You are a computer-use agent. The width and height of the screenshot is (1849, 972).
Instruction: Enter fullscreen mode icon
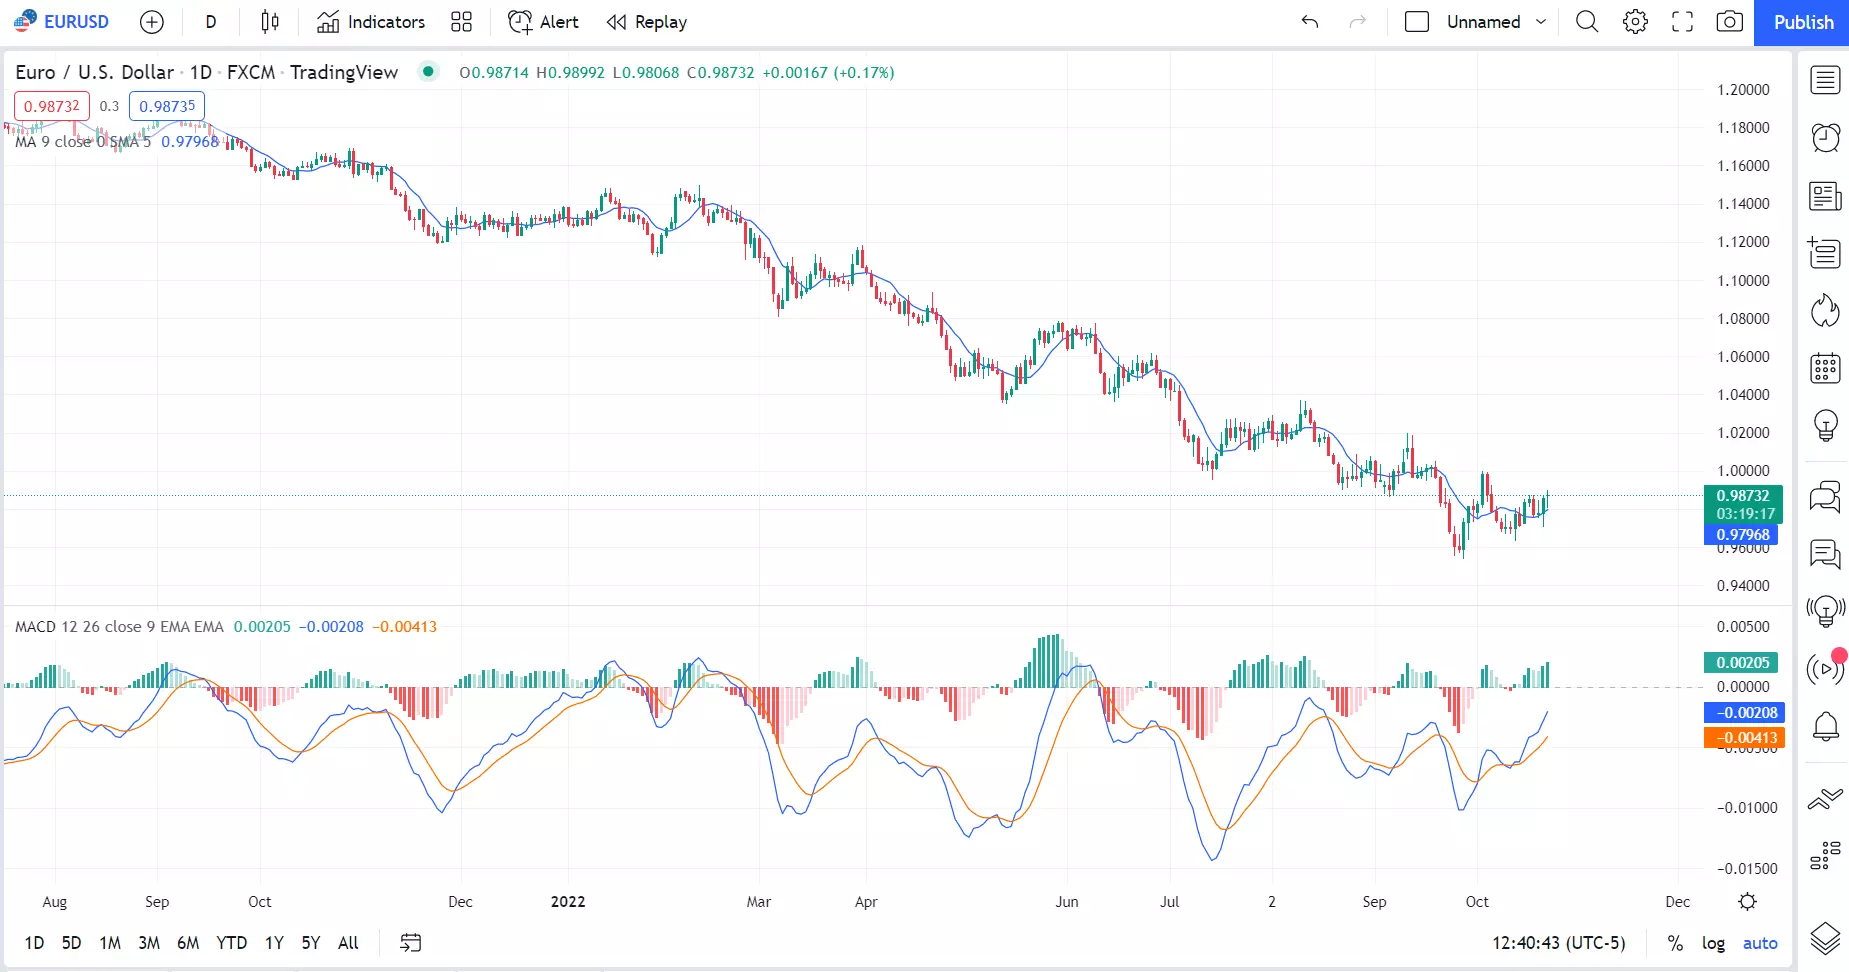[1683, 22]
